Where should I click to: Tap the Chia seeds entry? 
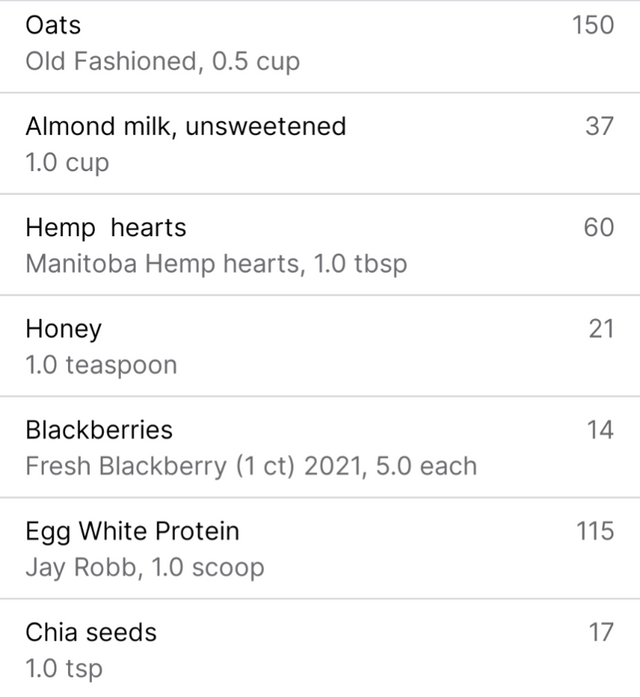tap(320, 649)
